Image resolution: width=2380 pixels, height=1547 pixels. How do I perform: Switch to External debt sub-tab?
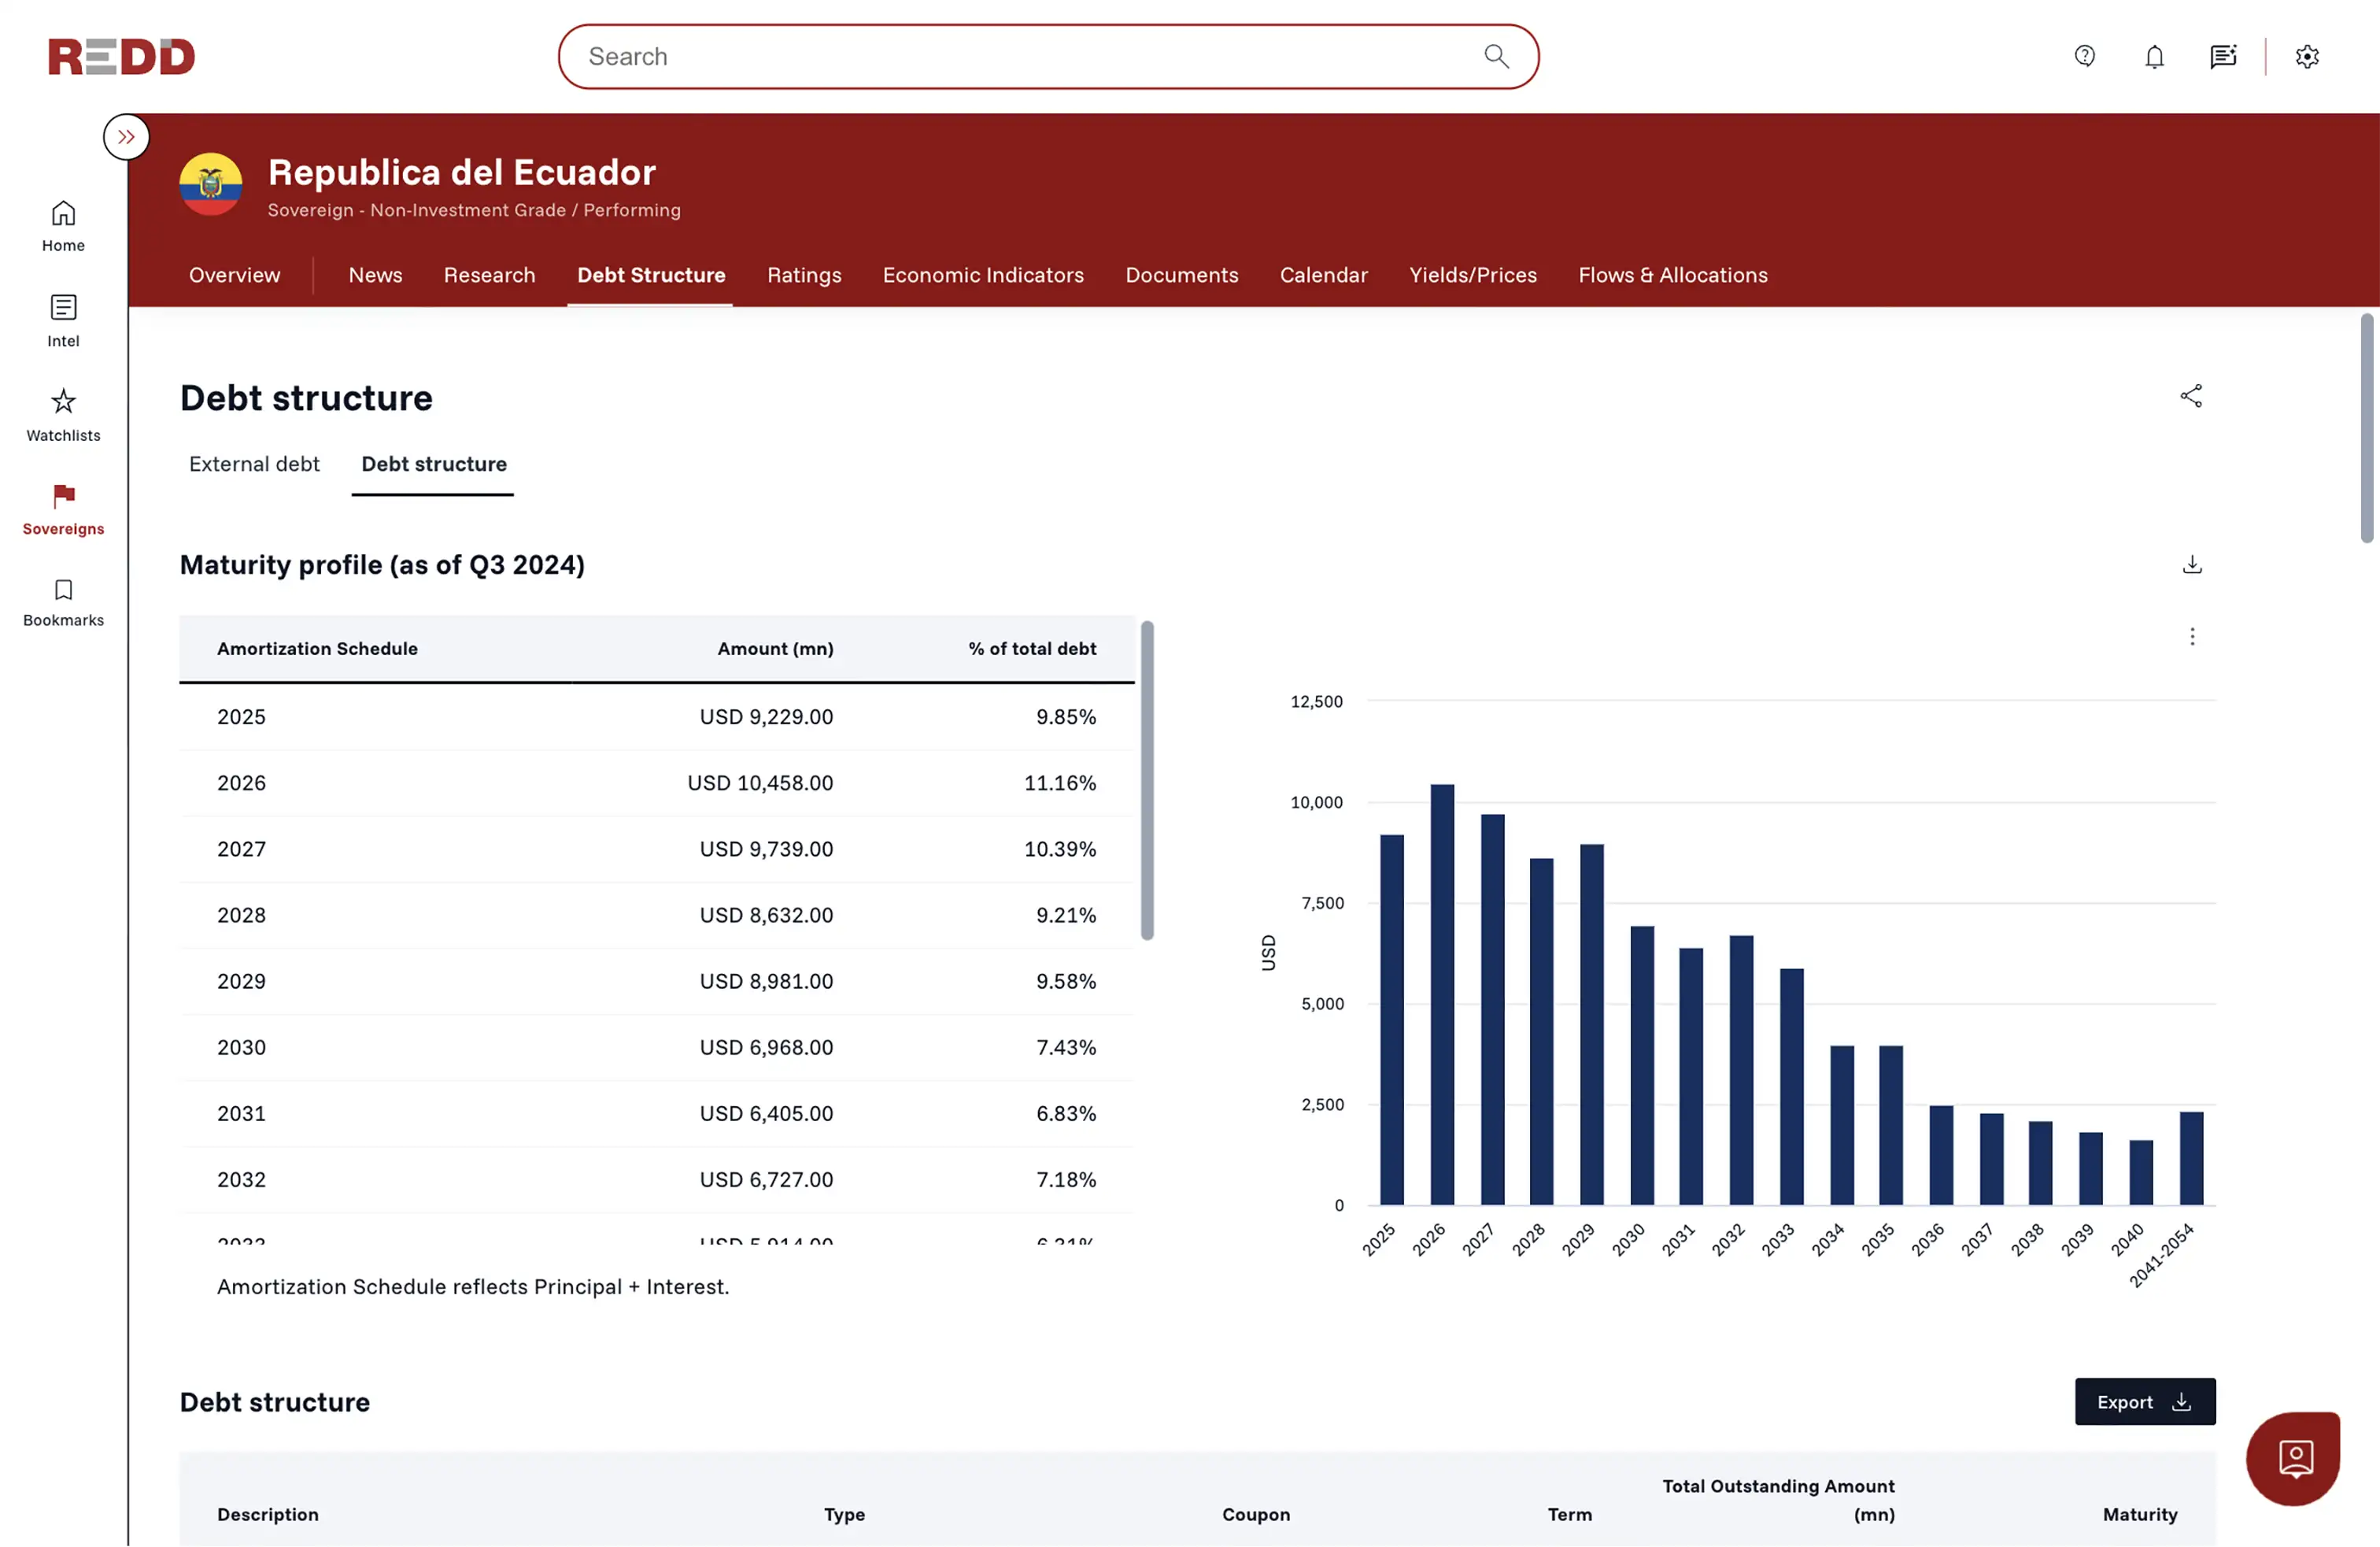pyautogui.click(x=254, y=464)
